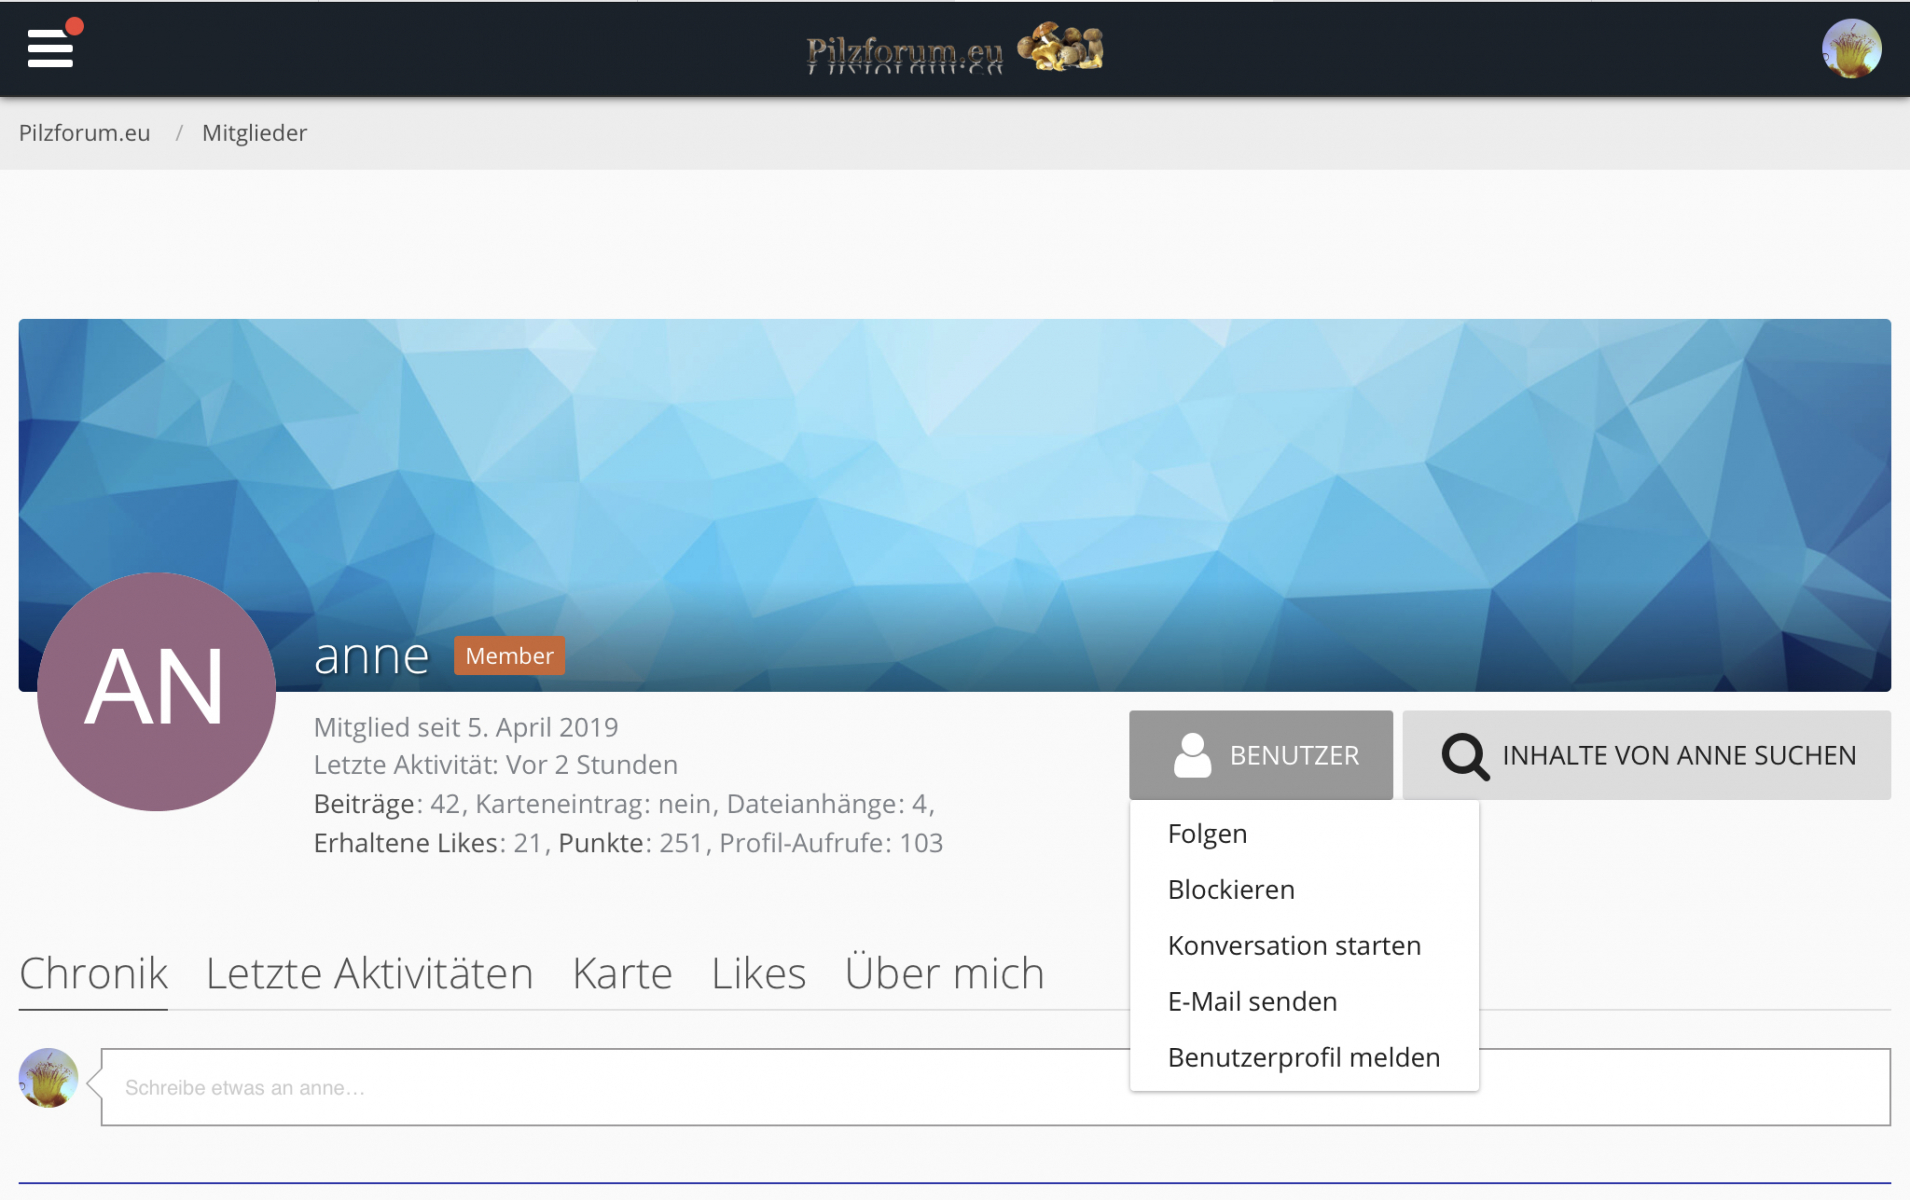
Task: Click the Pilzforum.eu logo
Action: tap(953, 50)
